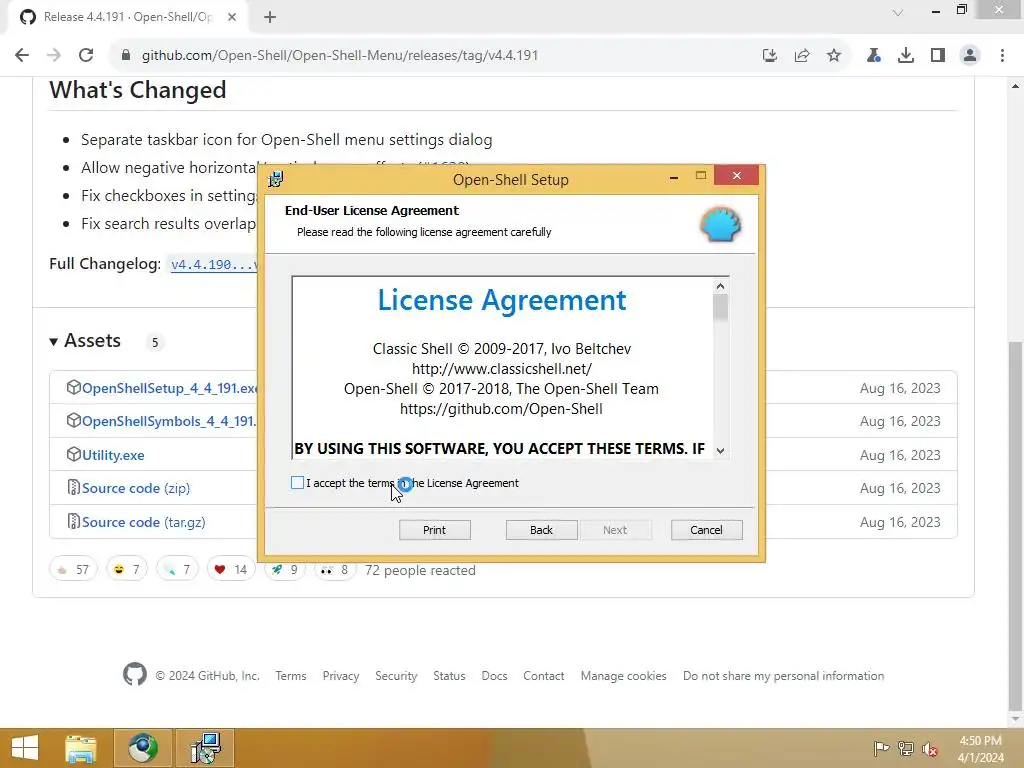
Task: Click the network tray icon
Action: click(906, 748)
